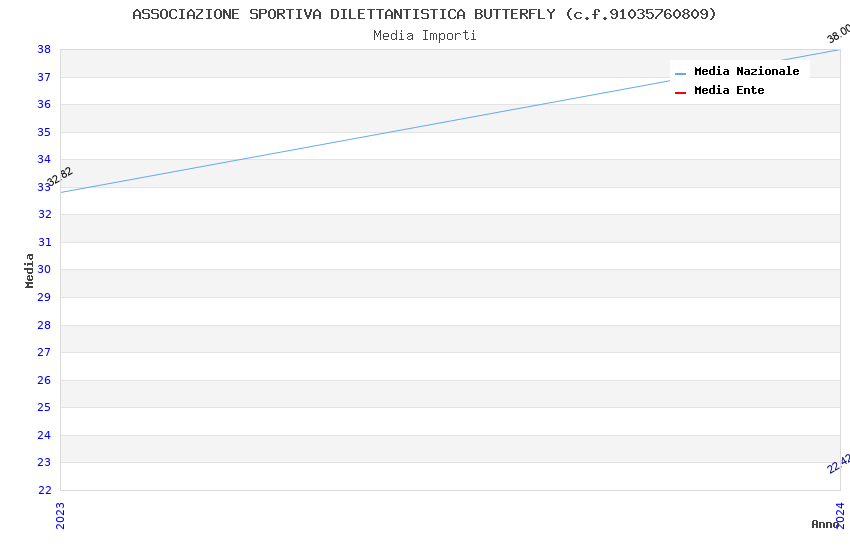Click the 35 y-axis tick label
This screenshot has height=550, width=850.
pyautogui.click(x=44, y=132)
